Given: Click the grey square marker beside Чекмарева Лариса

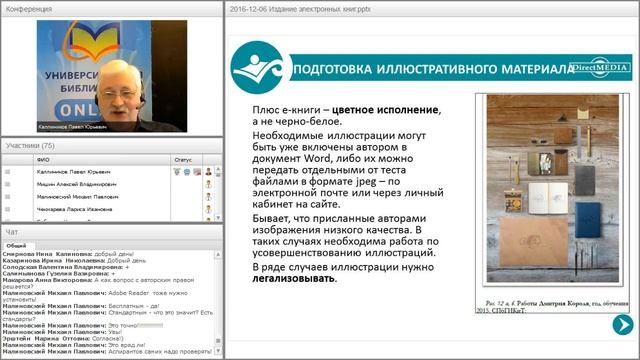Looking at the screenshot, I should pyautogui.click(x=7, y=209).
